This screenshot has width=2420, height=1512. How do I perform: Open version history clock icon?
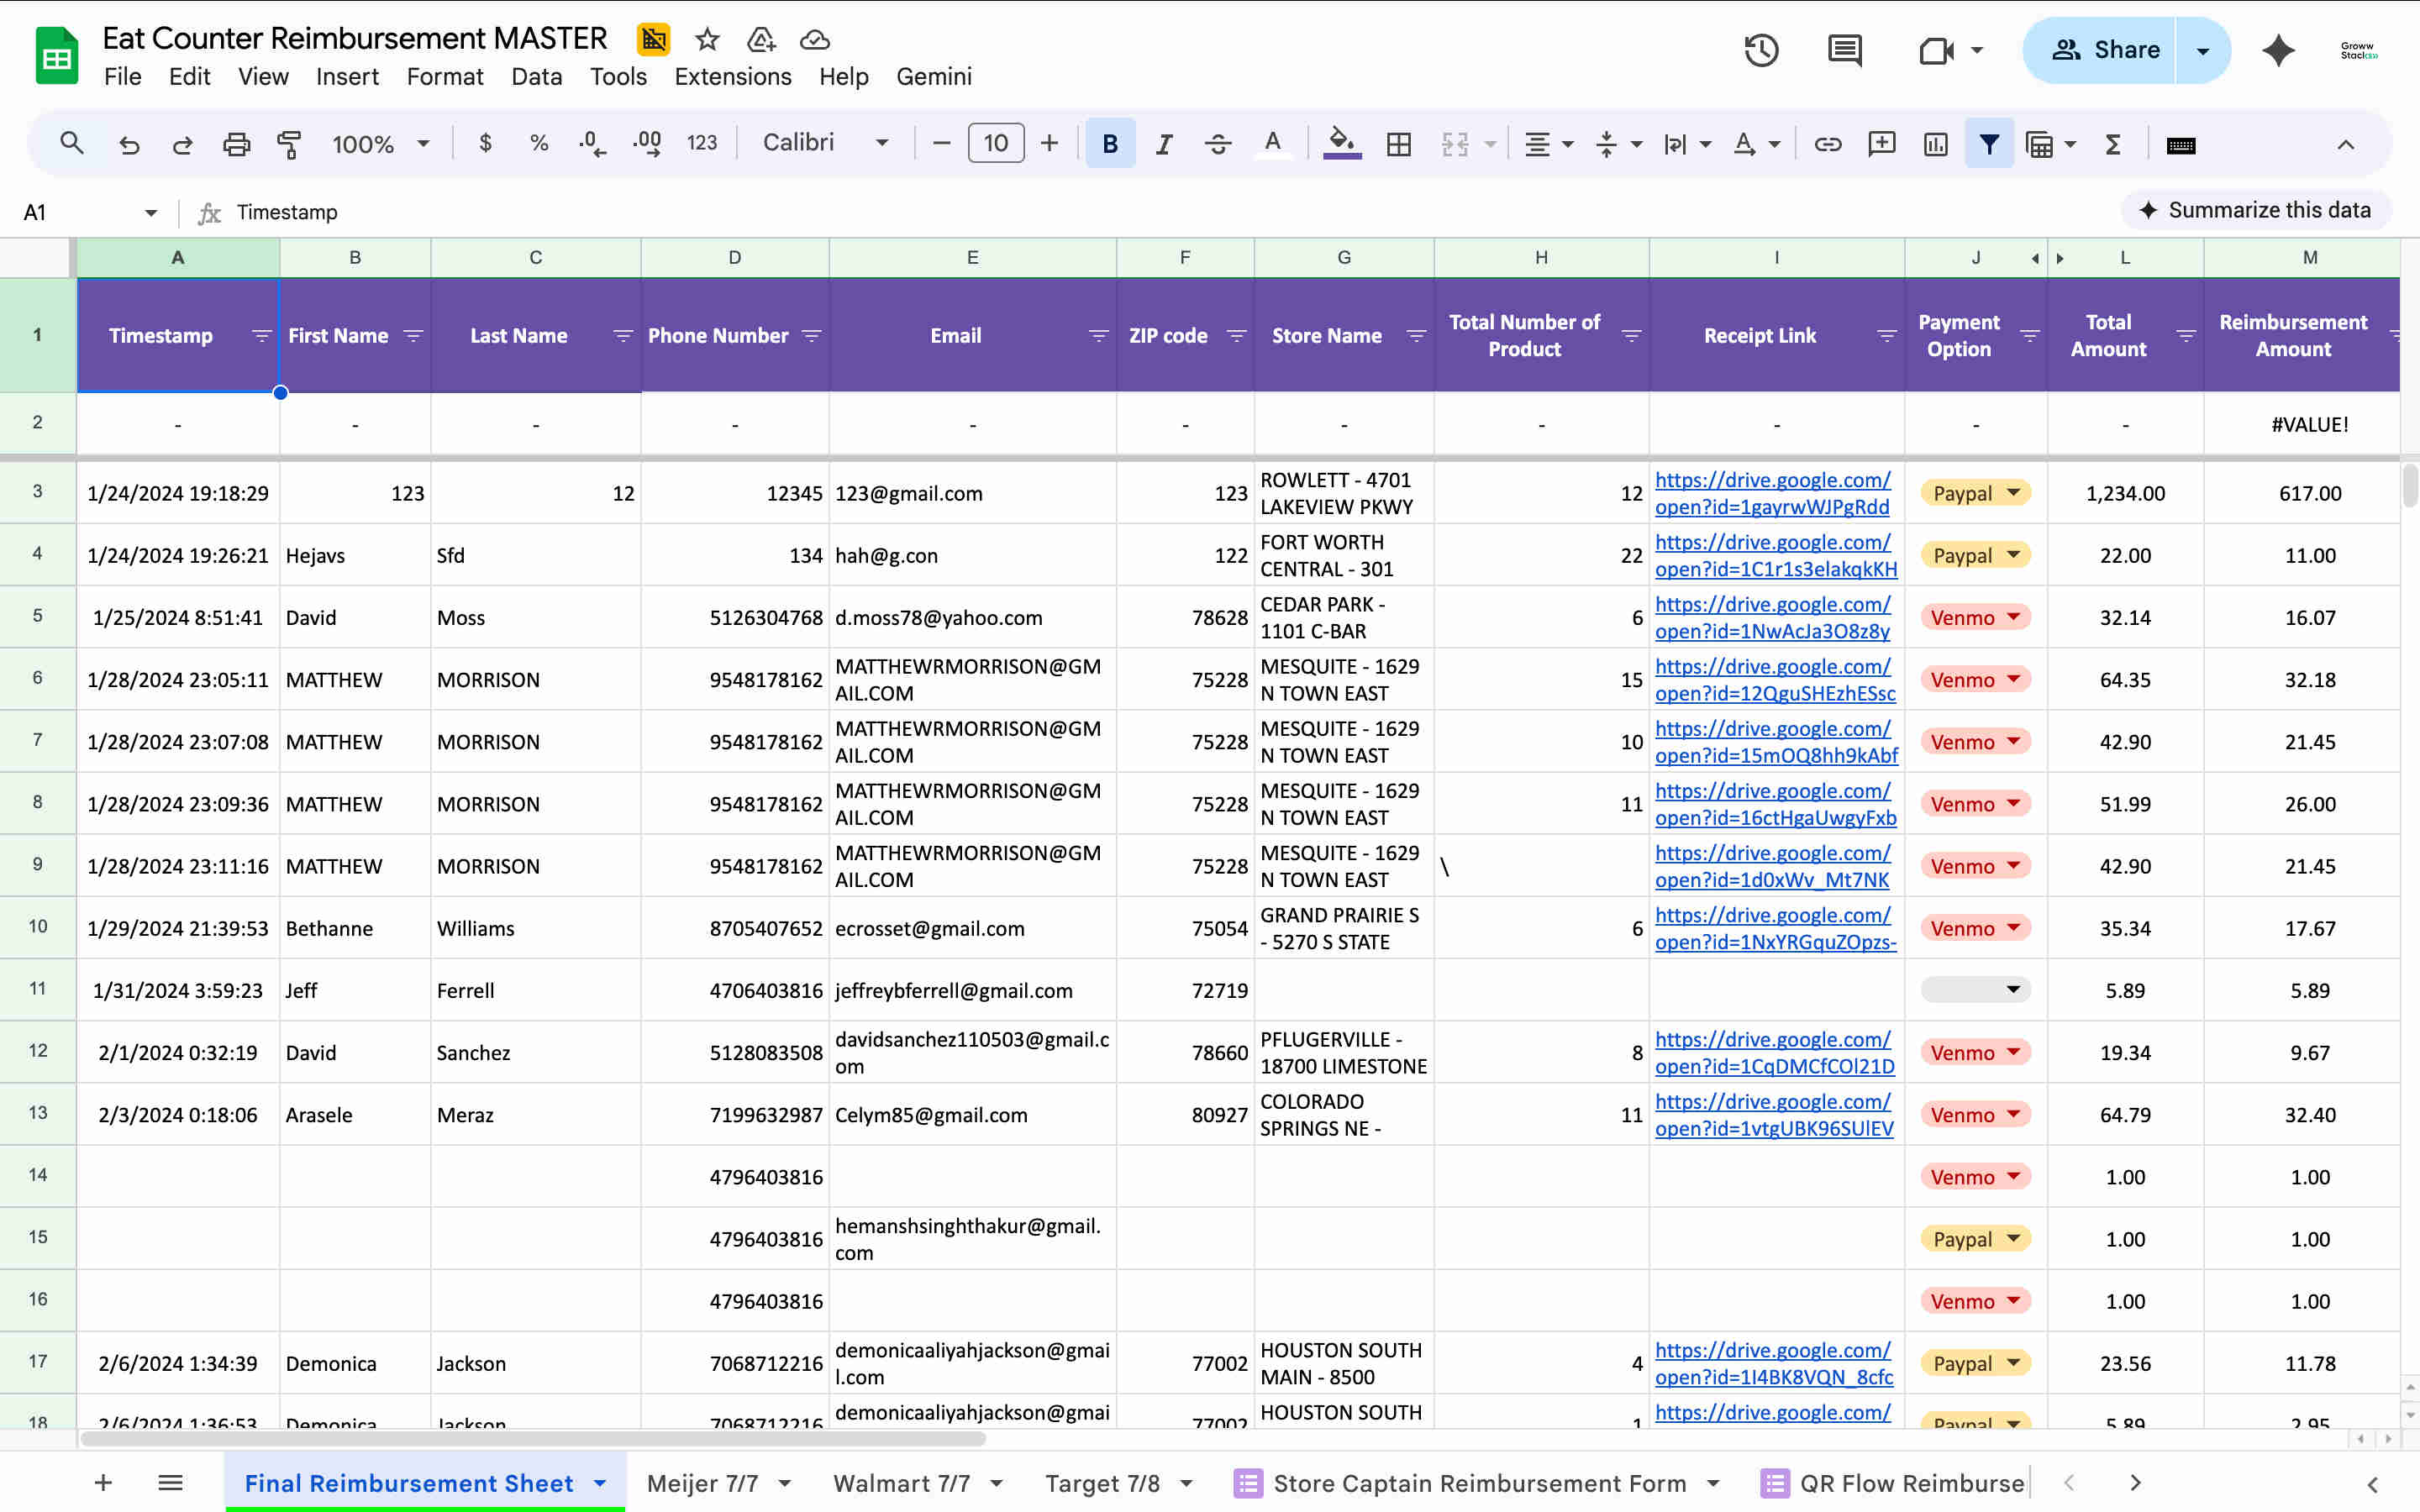click(x=1761, y=50)
